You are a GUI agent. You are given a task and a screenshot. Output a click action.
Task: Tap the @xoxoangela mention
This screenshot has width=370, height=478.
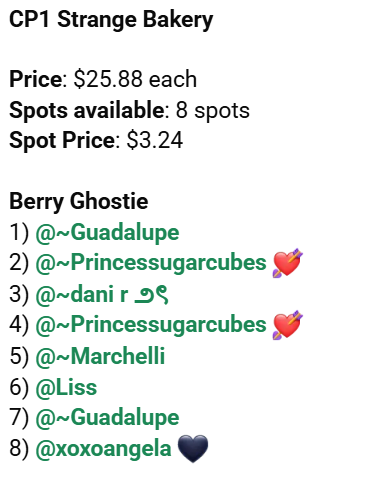tap(103, 449)
